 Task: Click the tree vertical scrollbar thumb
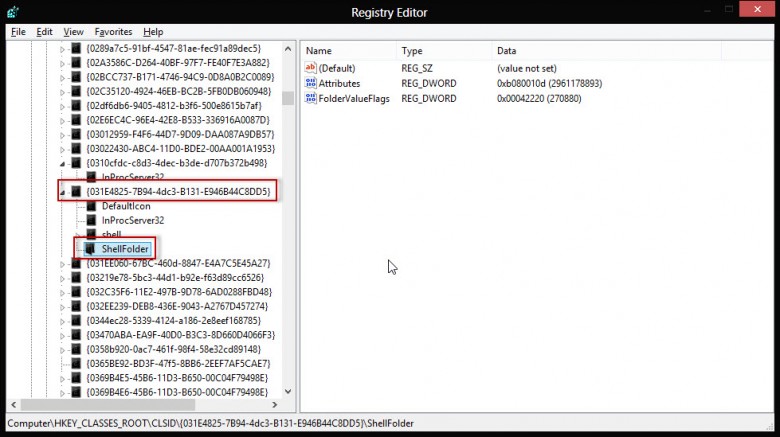pyautogui.click(x=288, y=98)
